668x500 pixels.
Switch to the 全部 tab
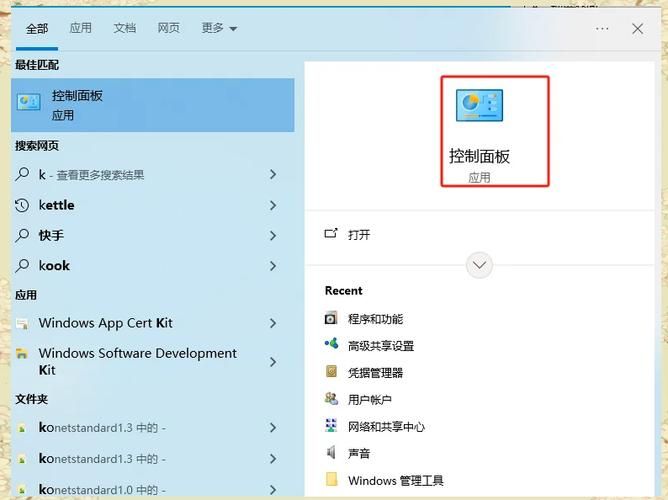[x=37, y=29]
